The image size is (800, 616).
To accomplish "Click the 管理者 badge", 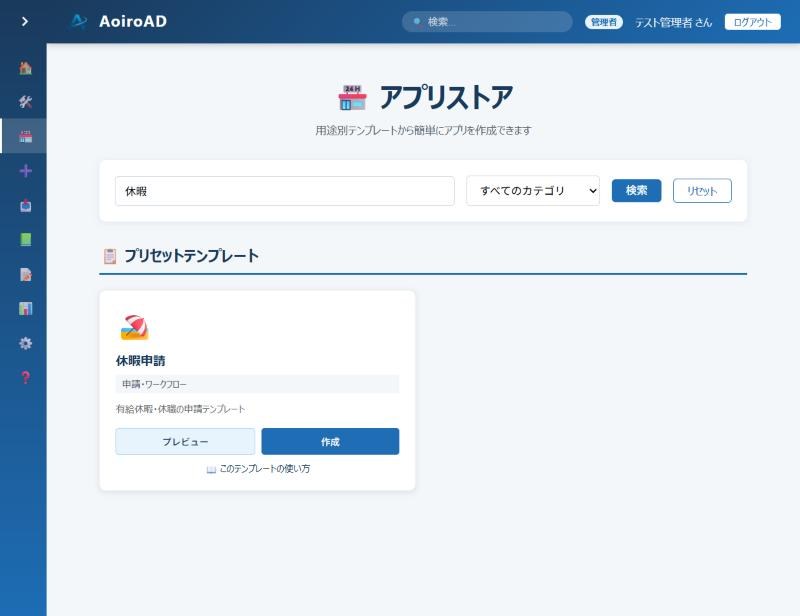I will coord(604,22).
